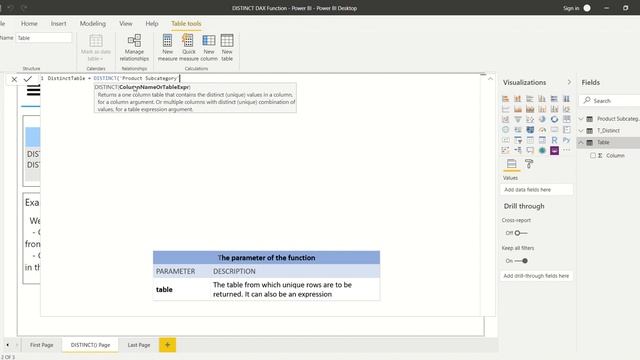The width and height of the screenshot is (640, 360).
Task: Select the Ribbon chart visual
Action: (567, 109)
